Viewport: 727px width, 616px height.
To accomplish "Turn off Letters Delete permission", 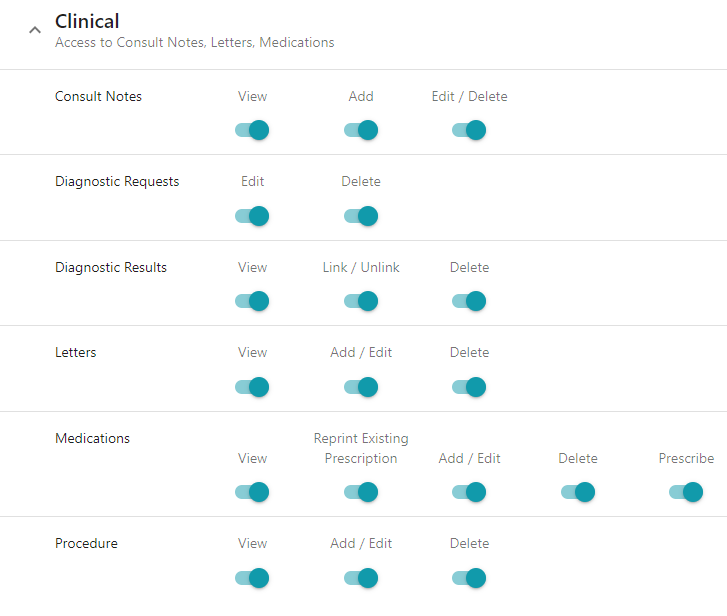I will [469, 387].
